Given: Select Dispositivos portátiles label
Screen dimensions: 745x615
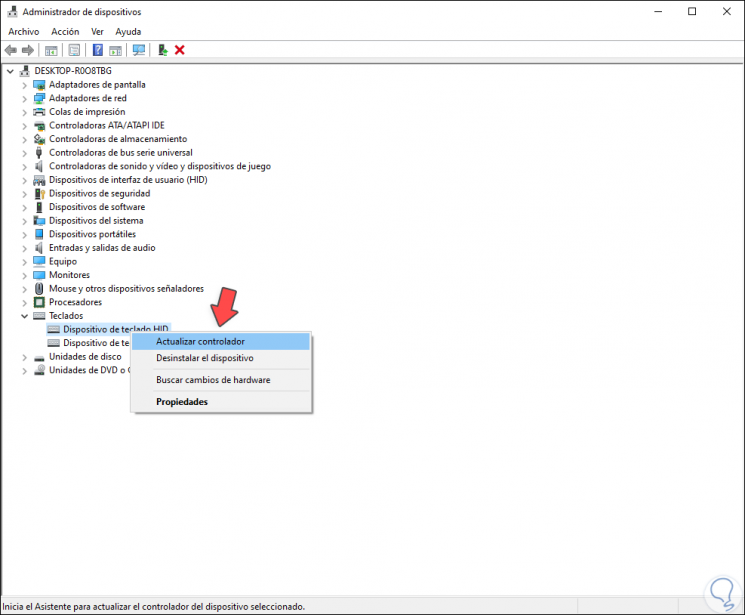Looking at the screenshot, I should [93, 234].
